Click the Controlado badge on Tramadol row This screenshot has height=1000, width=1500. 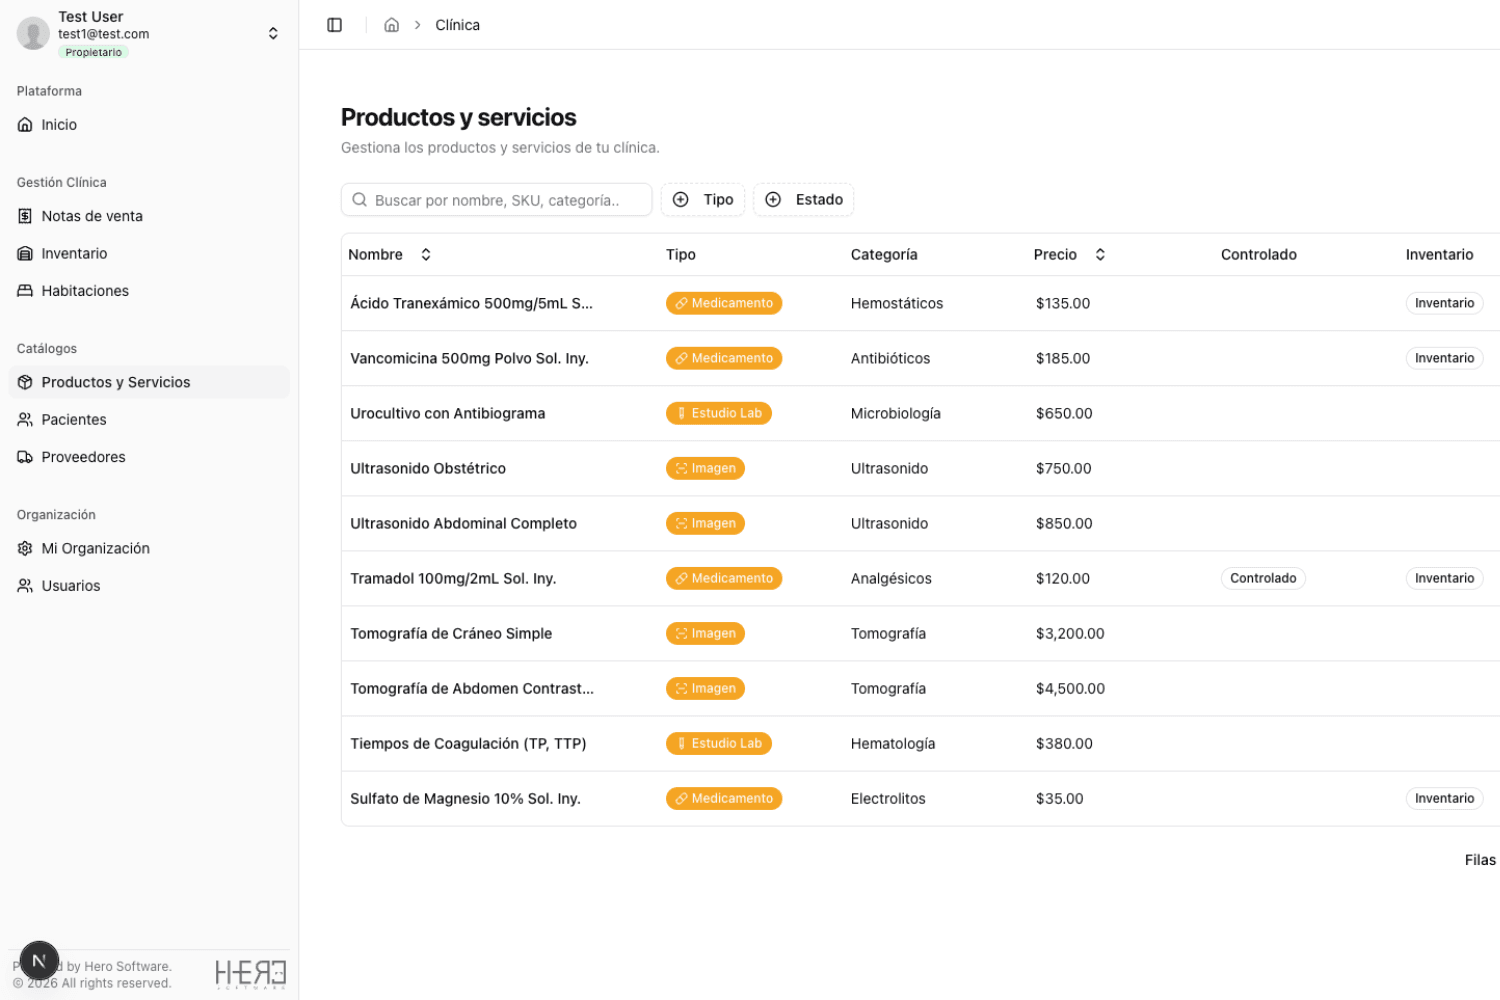click(x=1262, y=578)
